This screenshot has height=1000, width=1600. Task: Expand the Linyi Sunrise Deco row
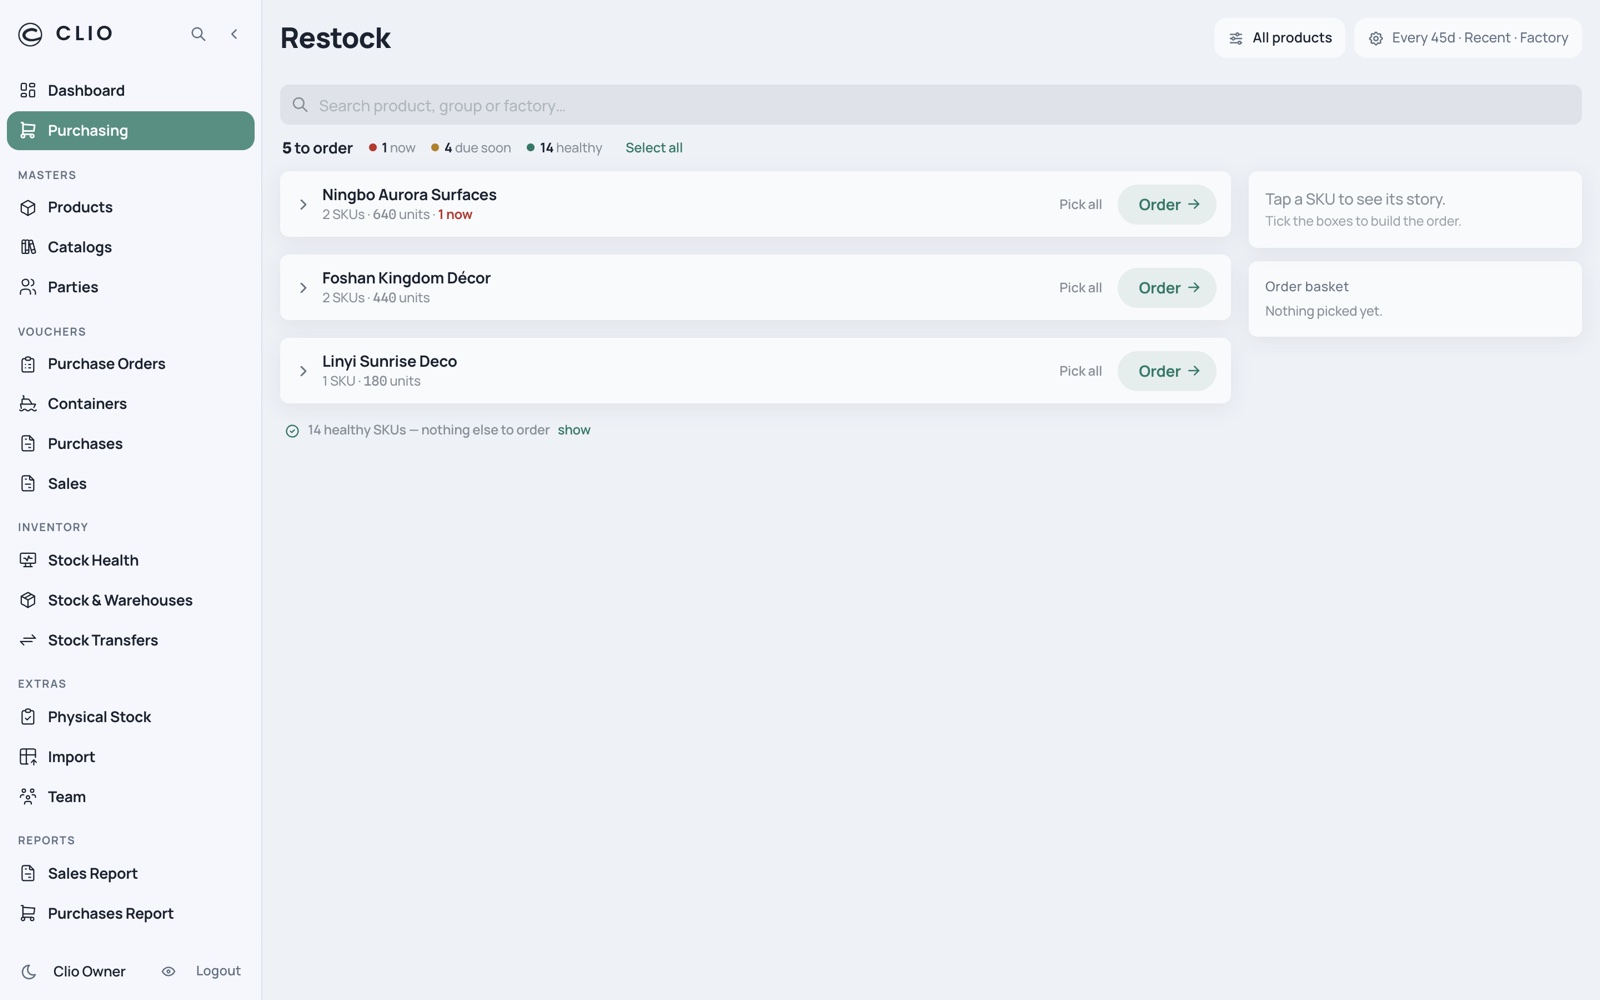(x=303, y=371)
